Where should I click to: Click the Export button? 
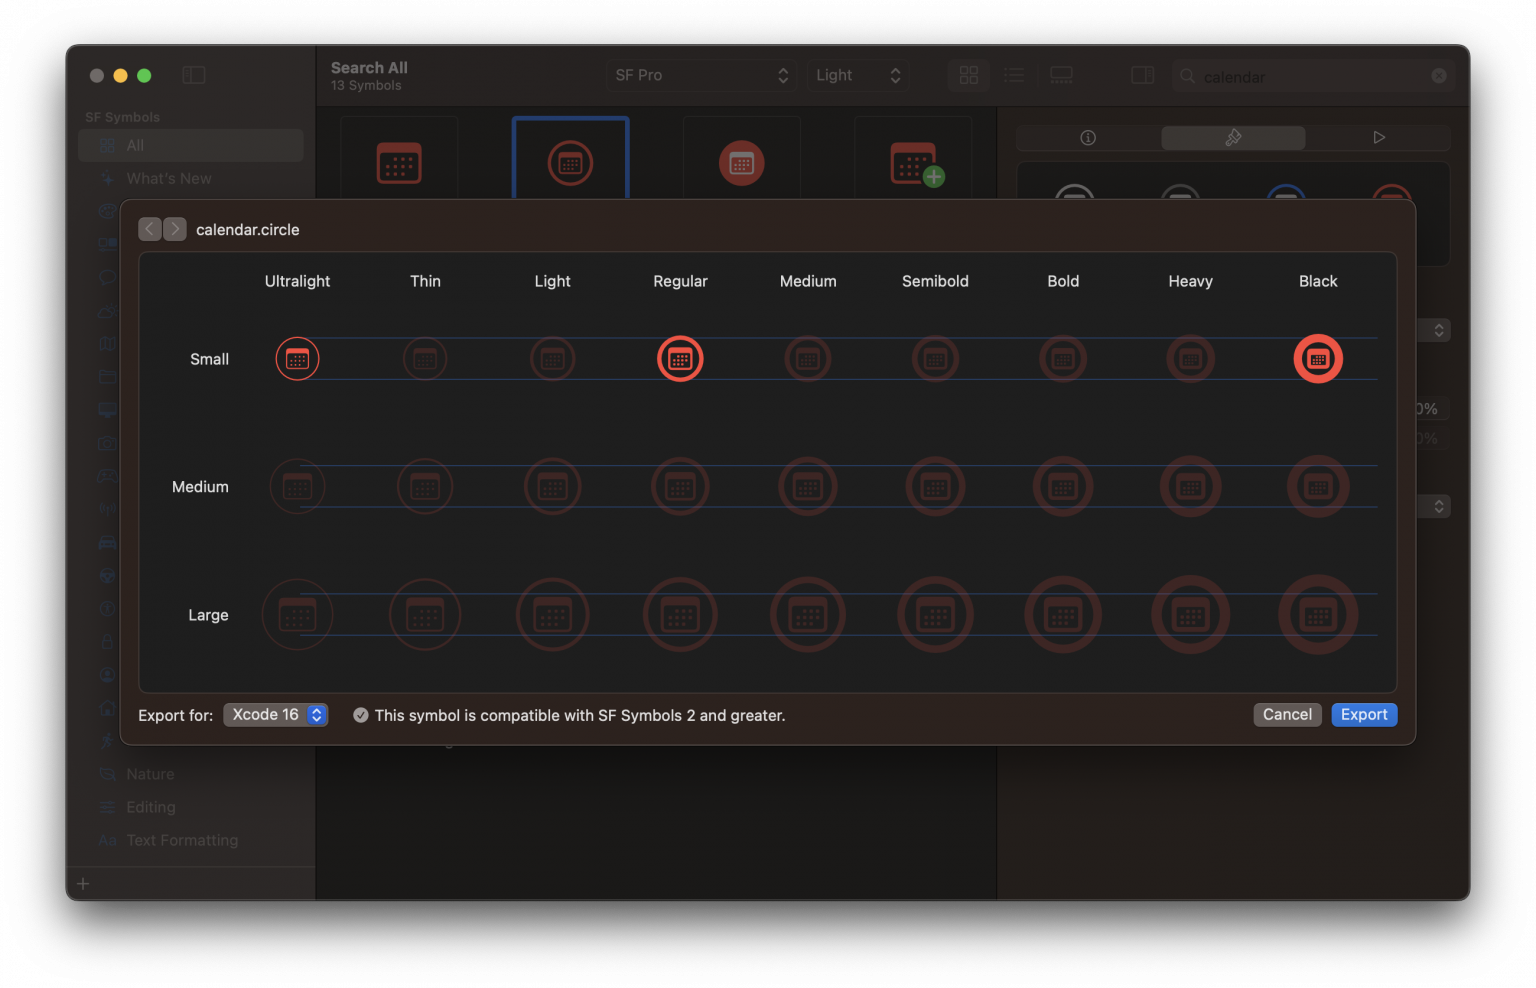[x=1364, y=715]
